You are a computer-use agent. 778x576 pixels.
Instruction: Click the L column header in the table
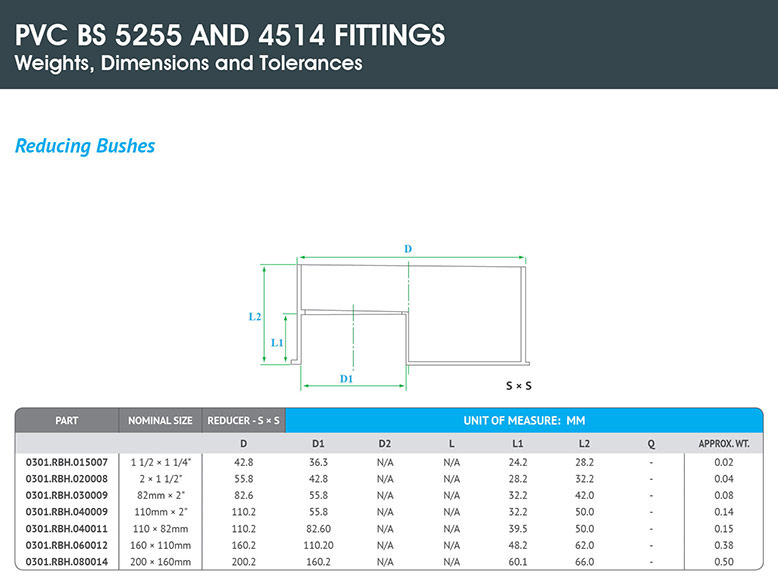click(x=452, y=444)
